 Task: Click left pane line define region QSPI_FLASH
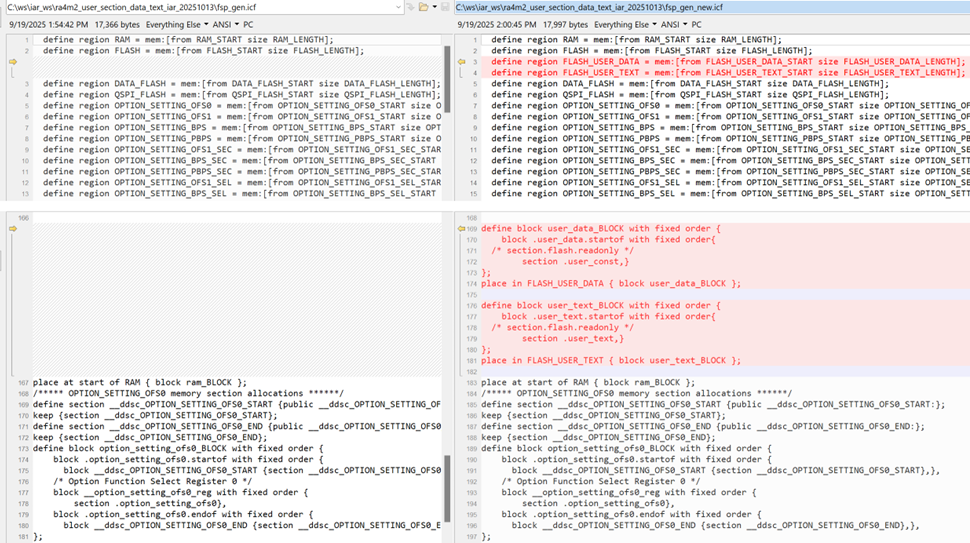pyautogui.click(x=241, y=95)
